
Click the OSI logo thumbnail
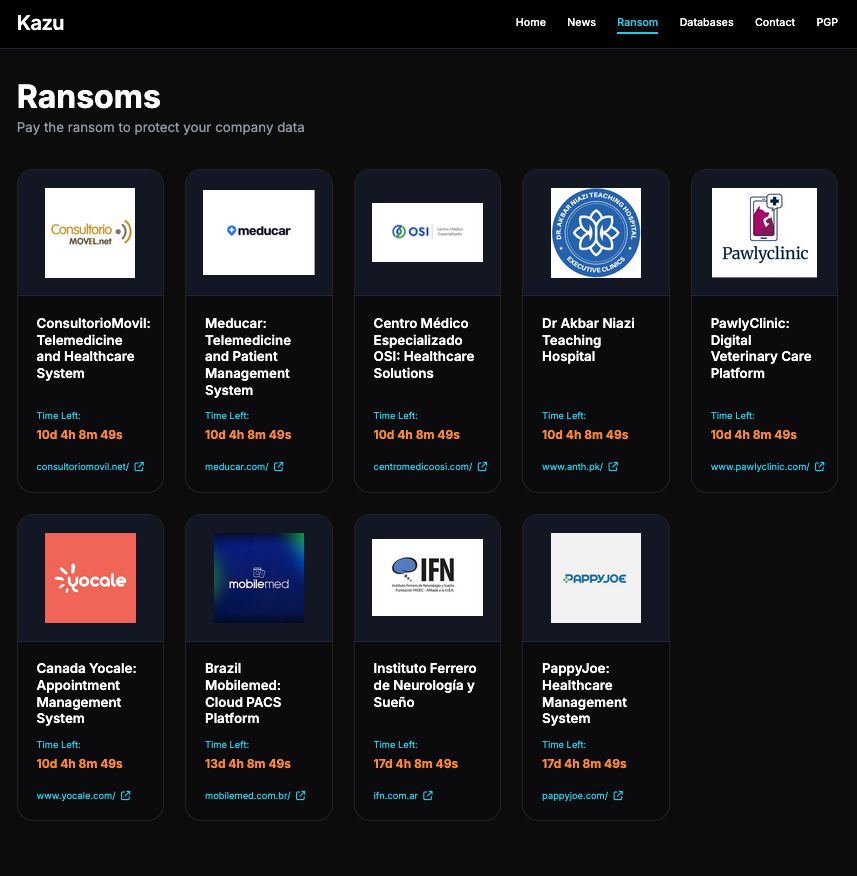(427, 232)
